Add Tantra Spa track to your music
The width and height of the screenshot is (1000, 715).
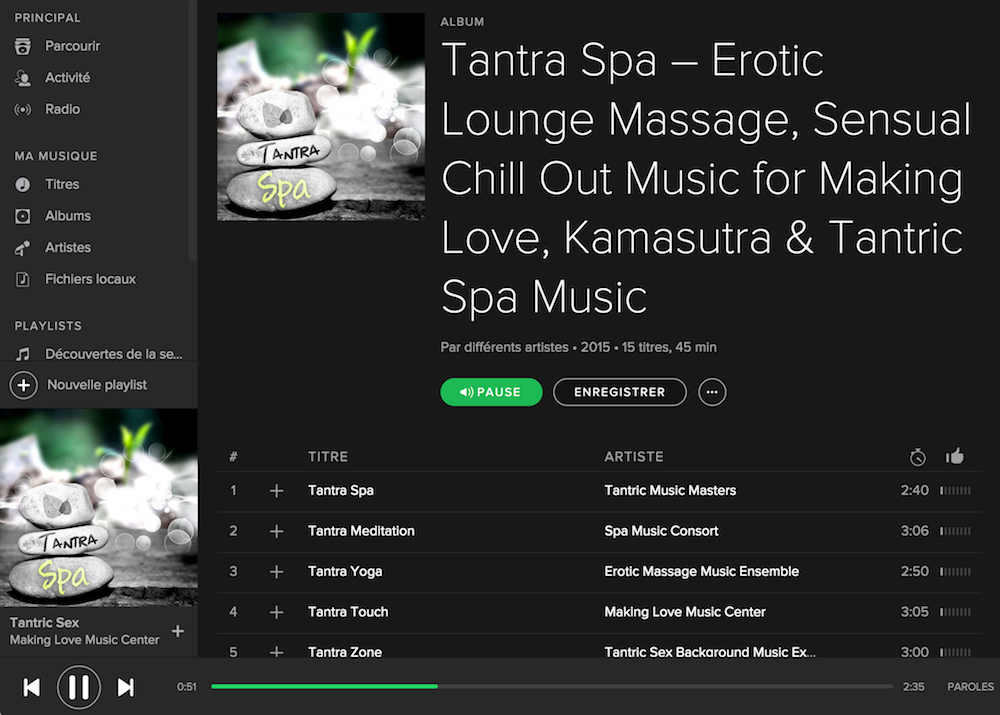[x=276, y=491]
